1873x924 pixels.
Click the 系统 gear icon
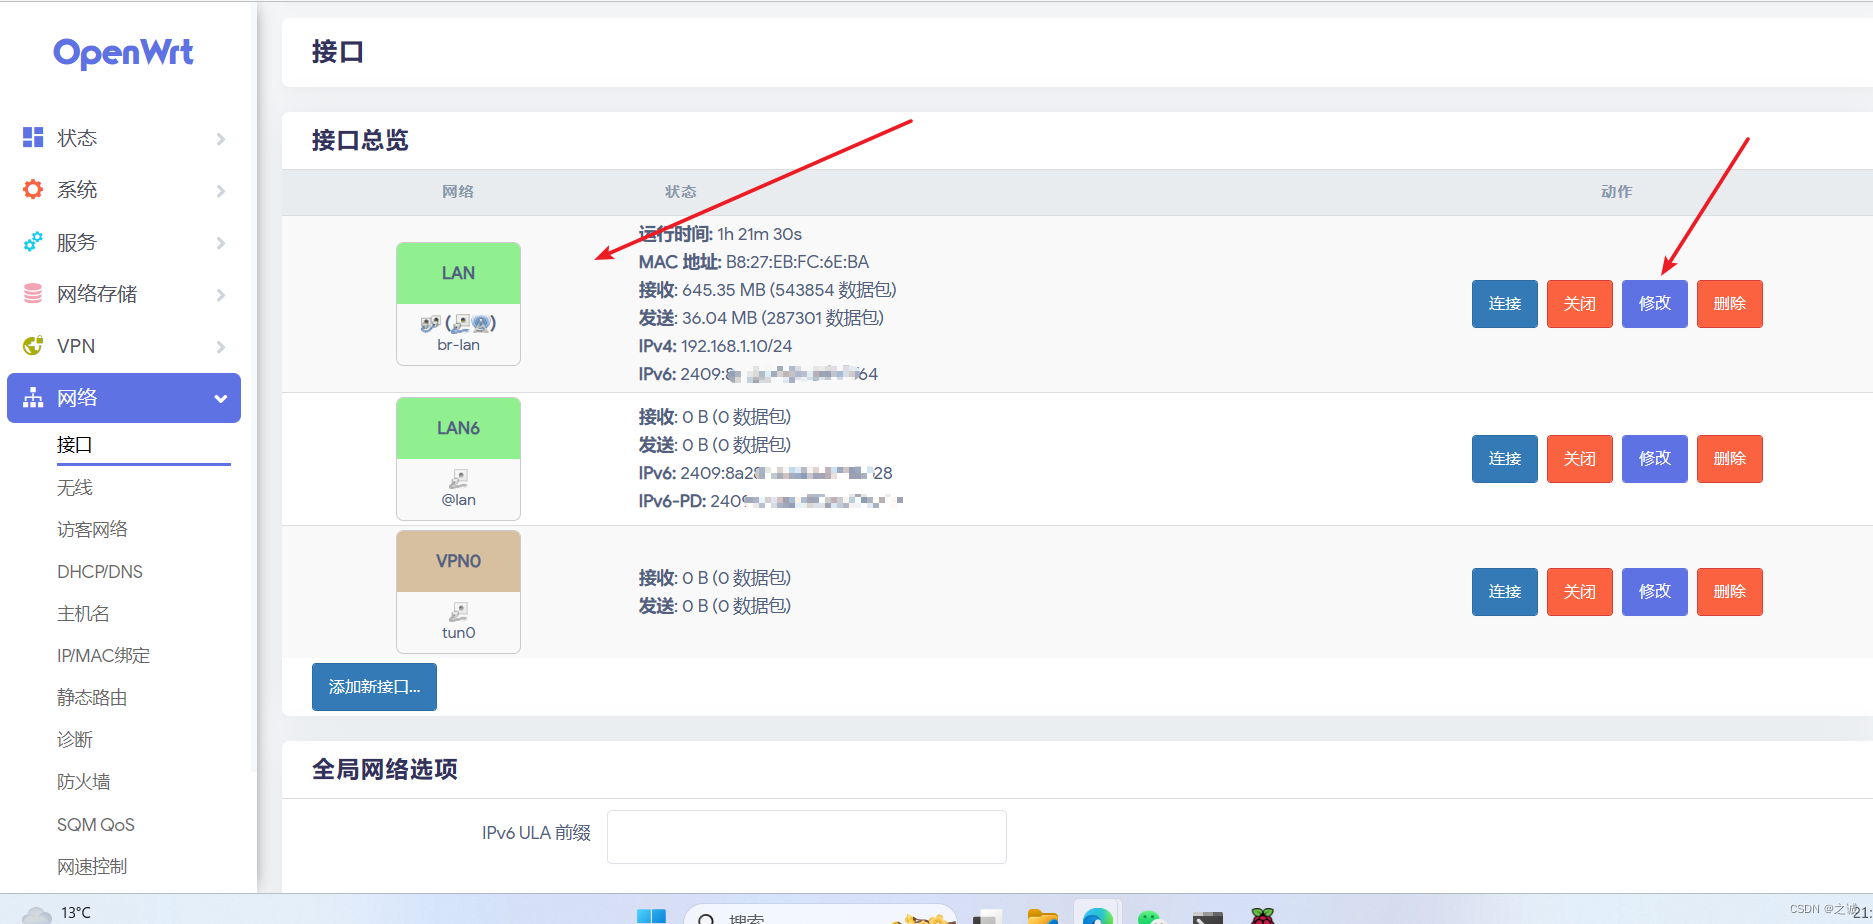pyautogui.click(x=33, y=189)
